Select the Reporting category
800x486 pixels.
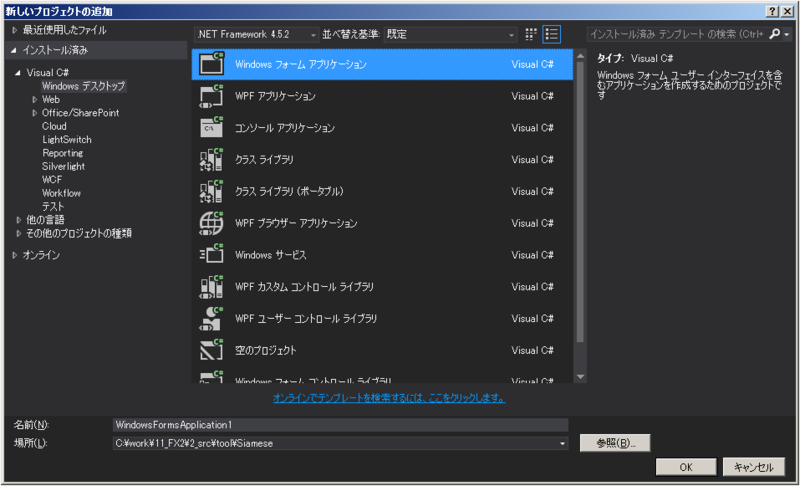click(x=62, y=152)
